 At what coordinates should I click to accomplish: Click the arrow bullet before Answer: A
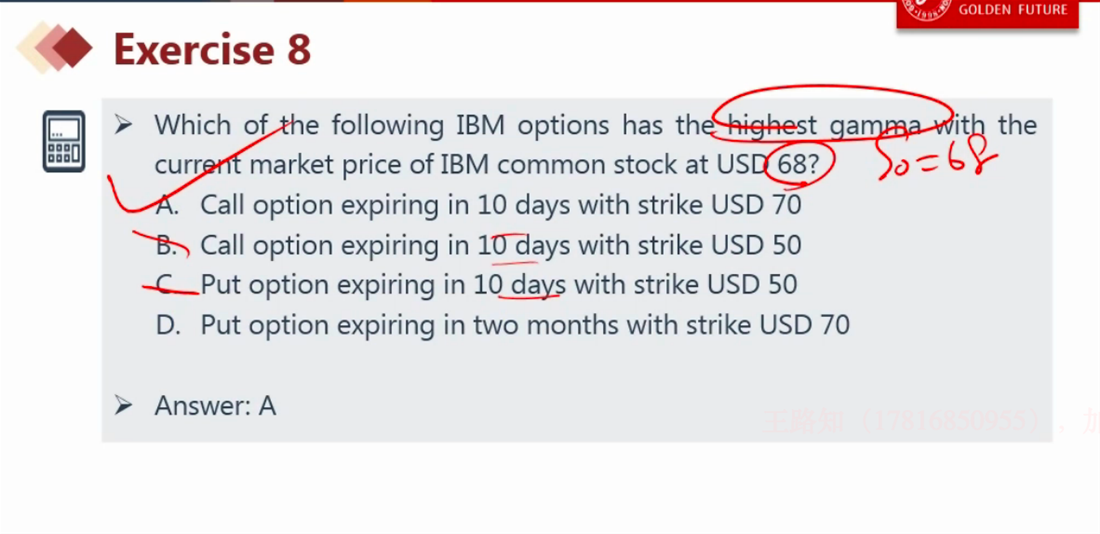[x=123, y=405]
